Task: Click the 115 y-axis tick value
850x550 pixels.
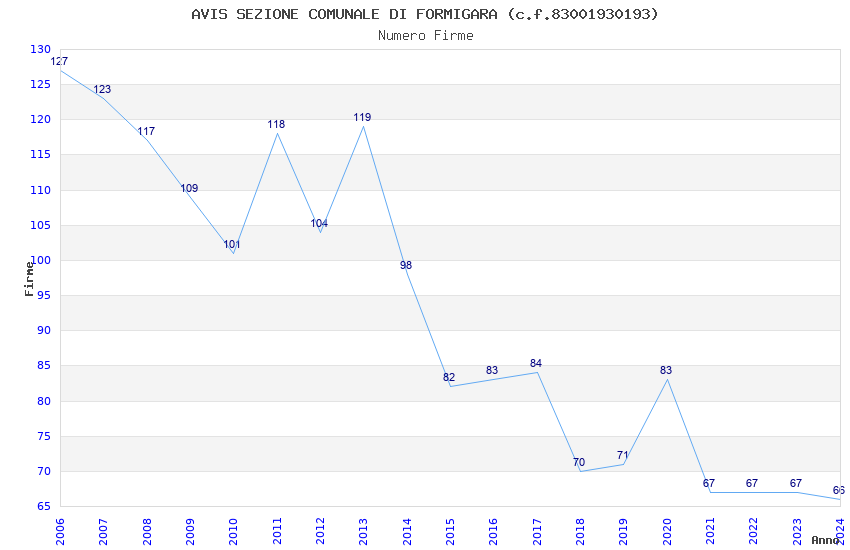Action: point(41,155)
